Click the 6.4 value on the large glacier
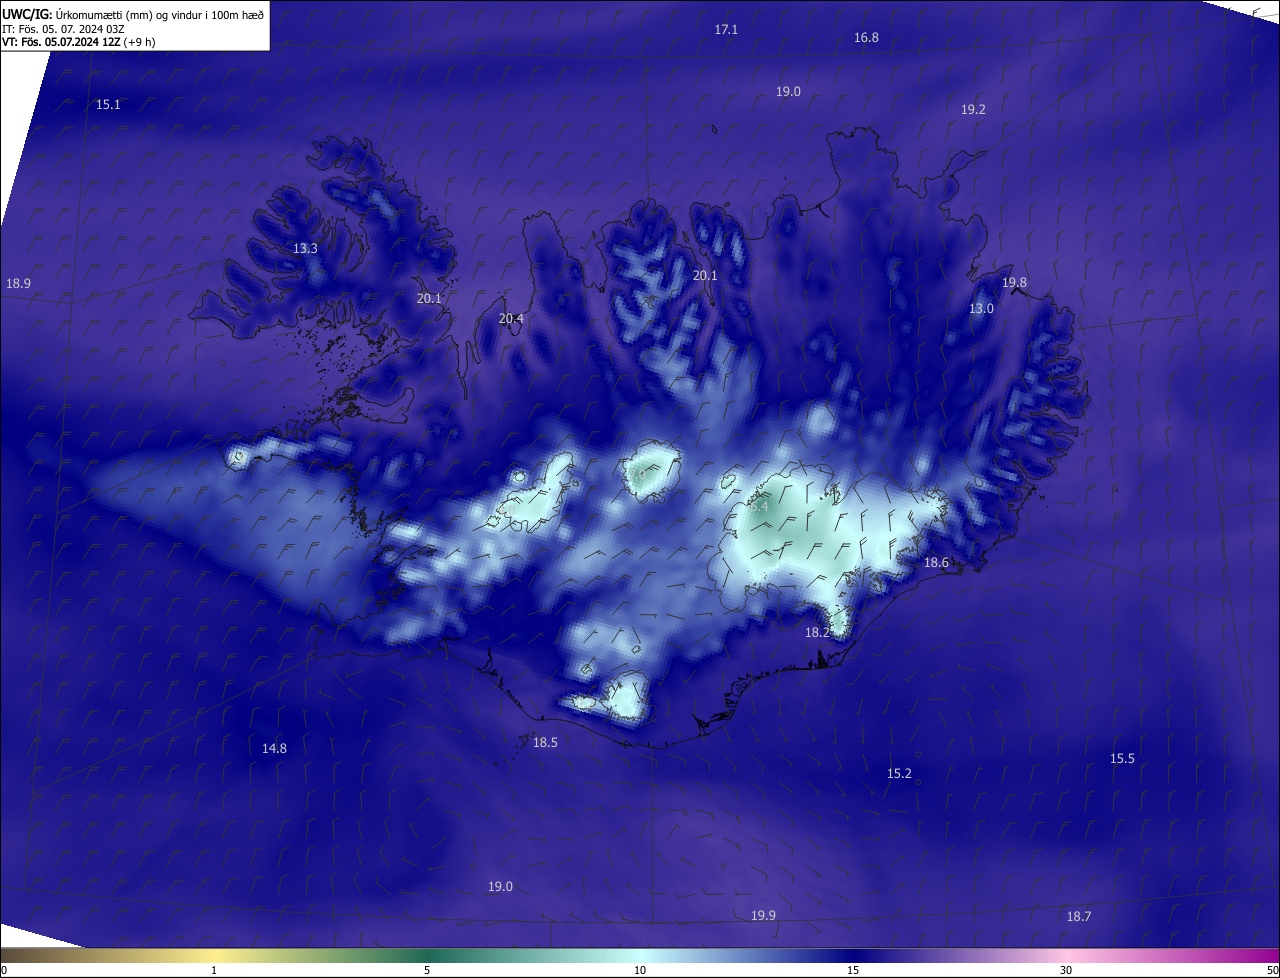The width and height of the screenshot is (1280, 978). click(x=759, y=506)
